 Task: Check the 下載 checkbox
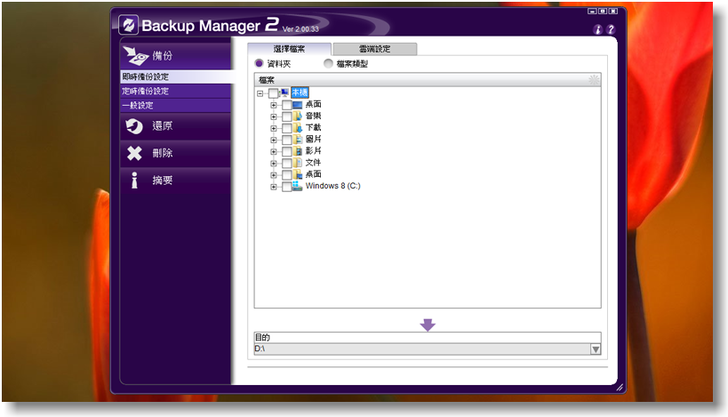click(x=286, y=128)
